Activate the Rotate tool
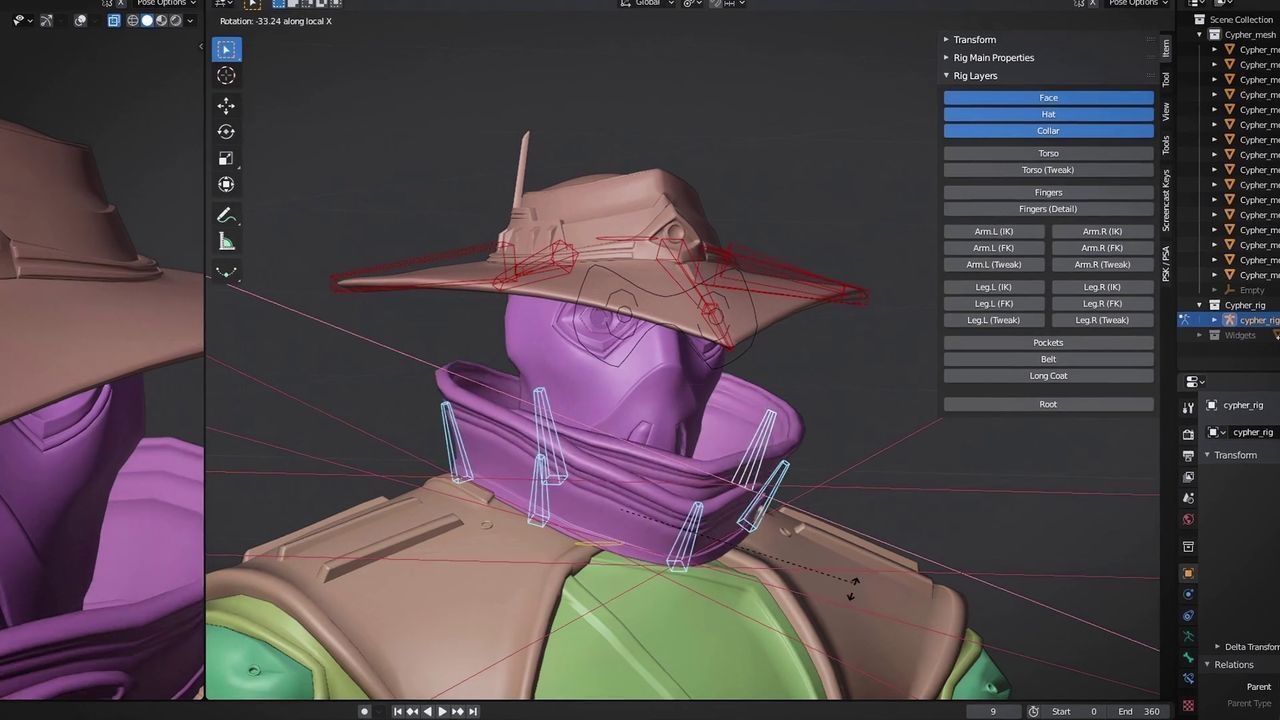The height and width of the screenshot is (720, 1280). tap(226, 132)
